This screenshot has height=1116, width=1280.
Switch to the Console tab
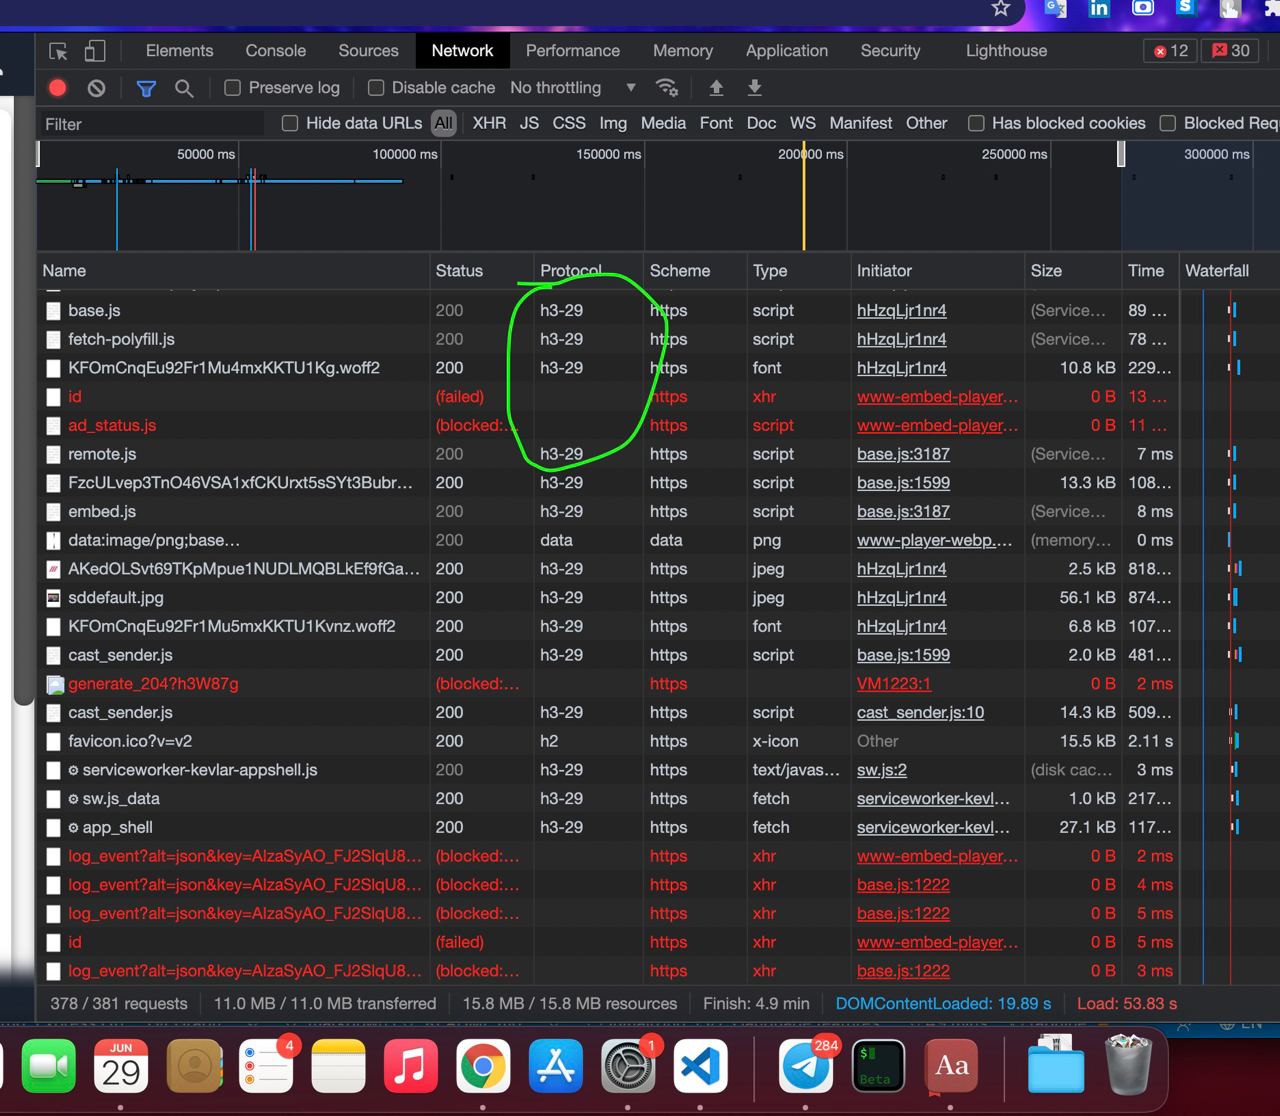coord(276,51)
